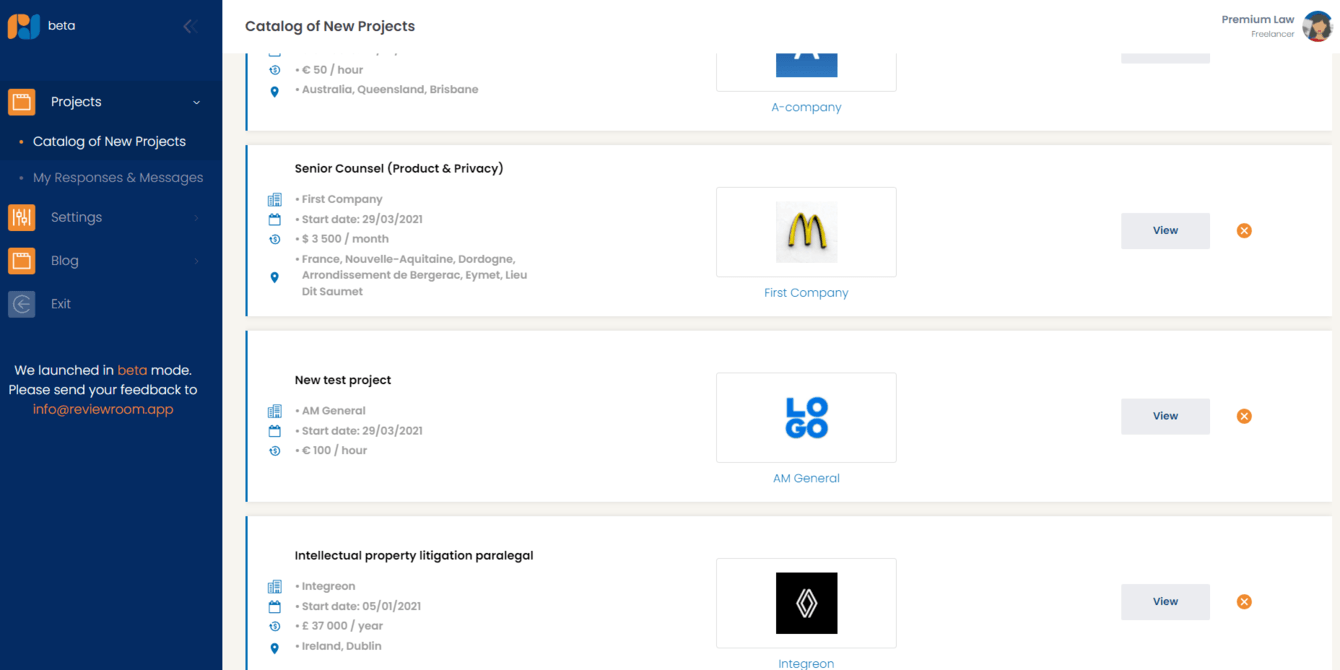The height and width of the screenshot is (670, 1340).
Task: View the New test project
Action: click(1165, 416)
